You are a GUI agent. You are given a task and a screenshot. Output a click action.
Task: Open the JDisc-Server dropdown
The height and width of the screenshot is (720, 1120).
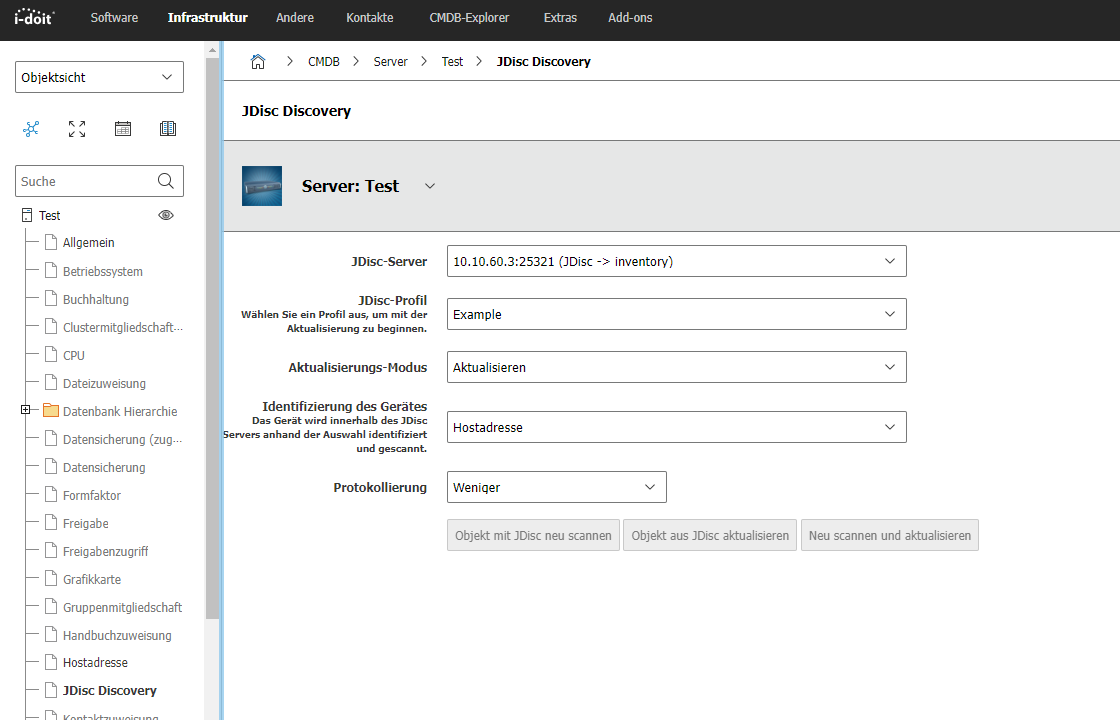(x=676, y=261)
